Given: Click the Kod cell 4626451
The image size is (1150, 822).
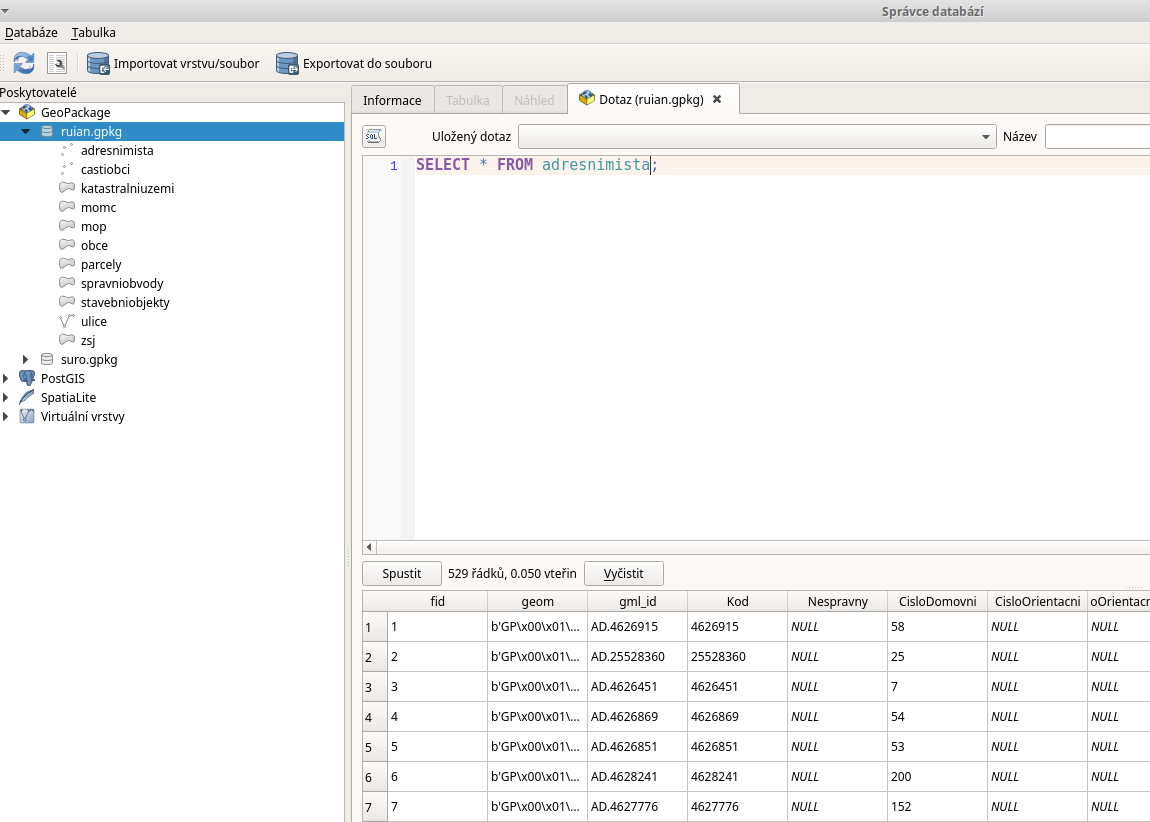Looking at the screenshot, I should point(737,687).
